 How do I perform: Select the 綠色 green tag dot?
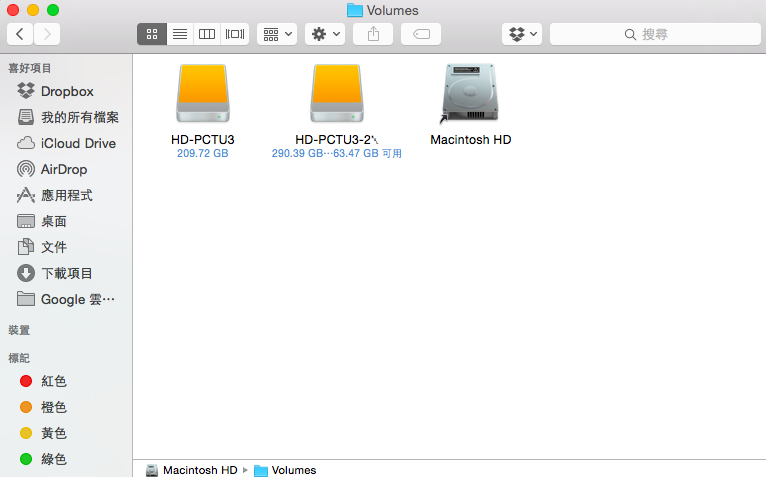click(x=26, y=459)
